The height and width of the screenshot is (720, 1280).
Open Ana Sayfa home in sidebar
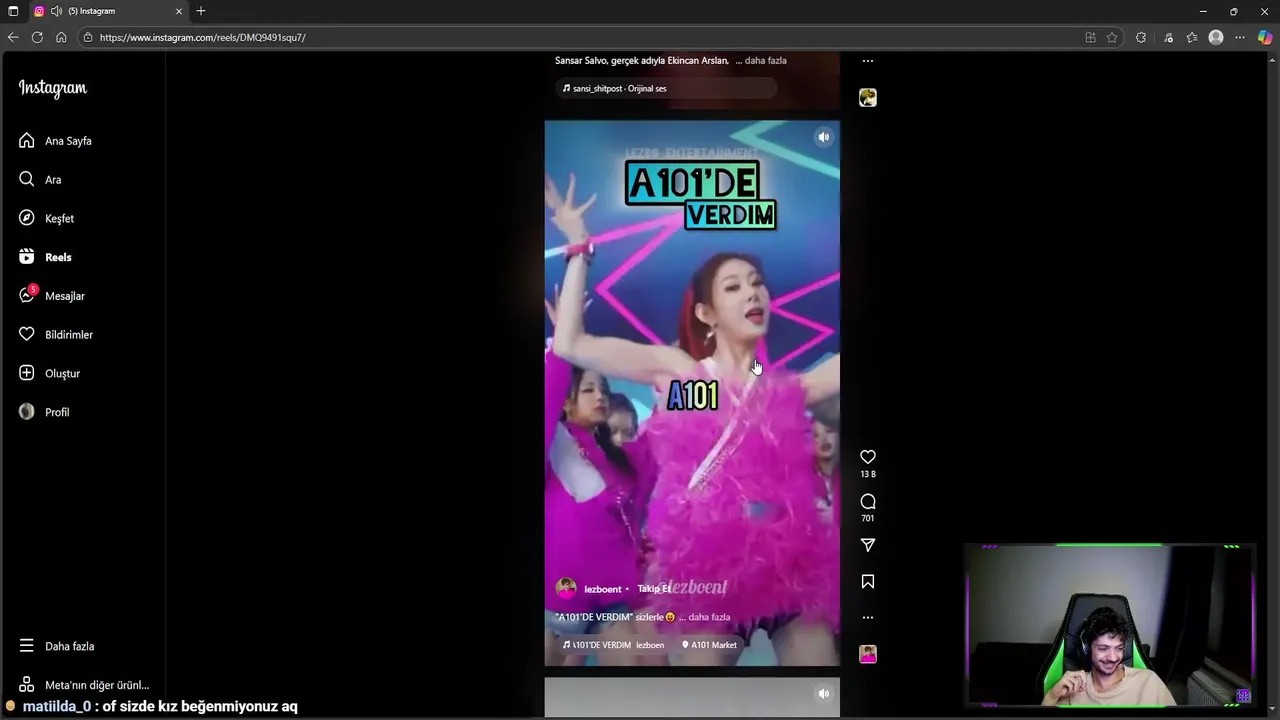pyautogui.click(x=55, y=141)
